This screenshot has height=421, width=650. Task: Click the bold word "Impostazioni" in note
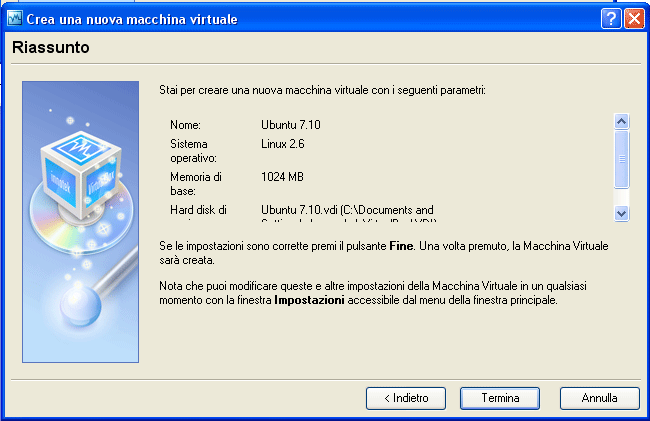click(x=309, y=300)
